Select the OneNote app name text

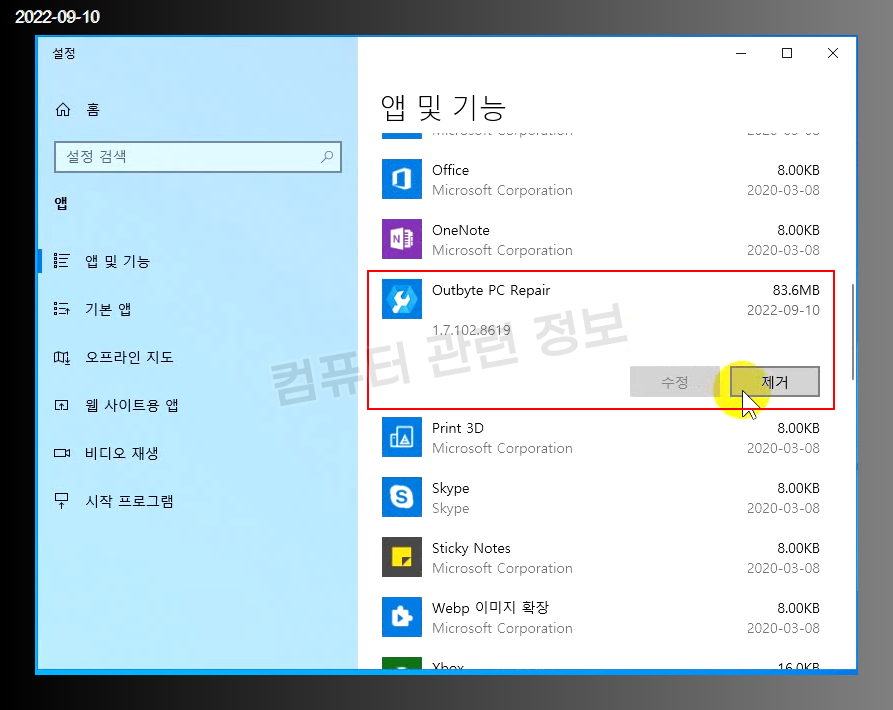[x=461, y=230]
